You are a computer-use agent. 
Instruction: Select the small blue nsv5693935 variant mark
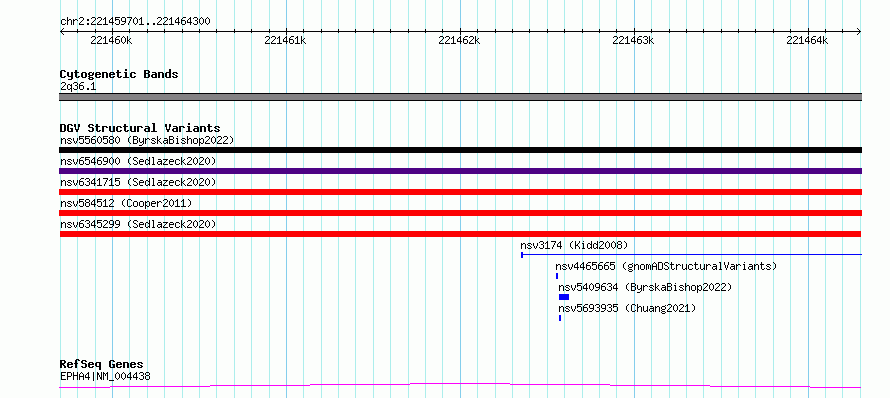[560, 318]
